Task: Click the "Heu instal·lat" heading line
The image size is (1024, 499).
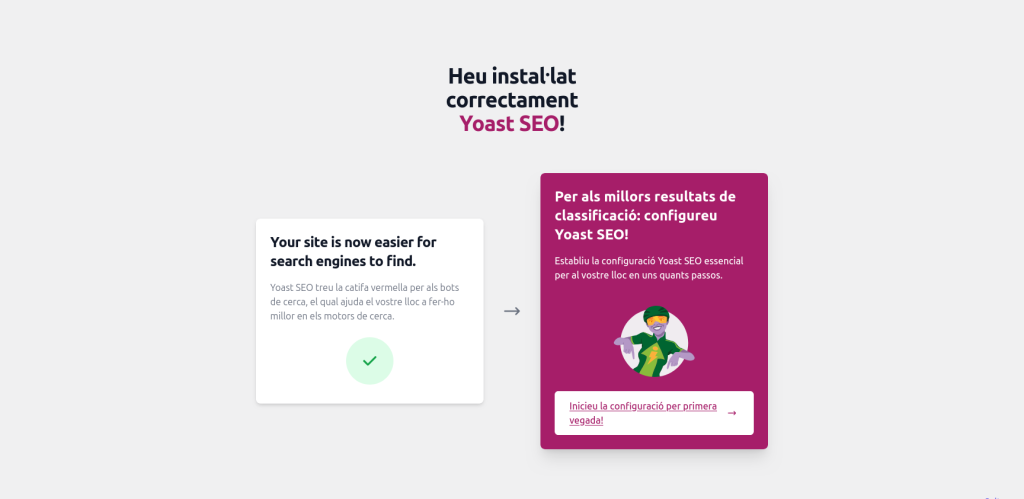Action: tap(512, 76)
